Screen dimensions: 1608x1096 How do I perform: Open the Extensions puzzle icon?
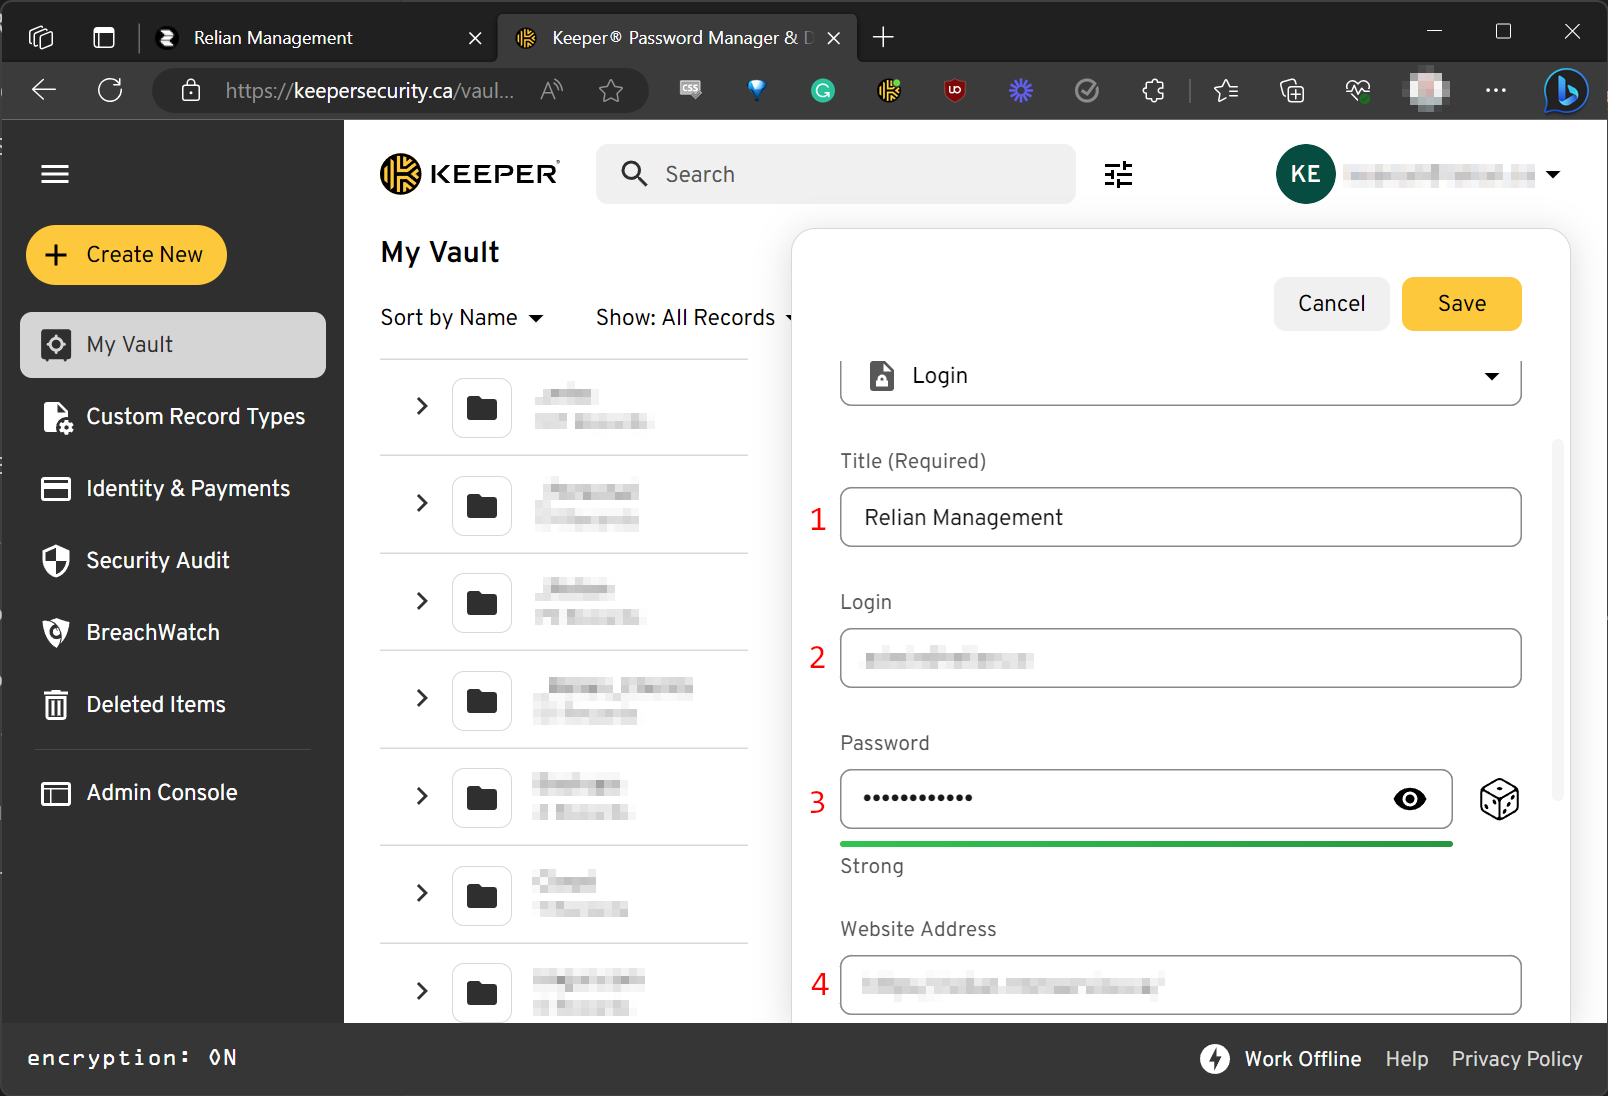click(1153, 91)
